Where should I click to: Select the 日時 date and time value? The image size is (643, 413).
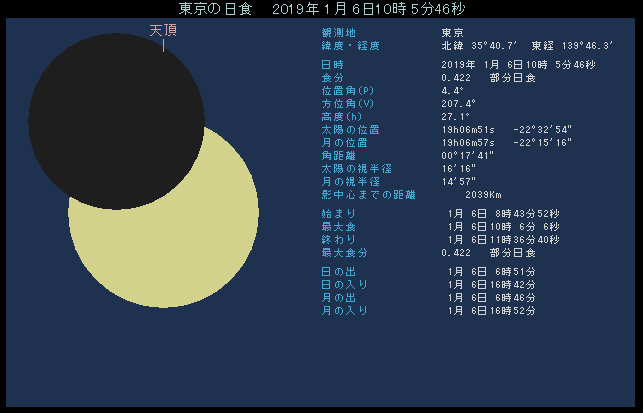[x=517, y=65]
